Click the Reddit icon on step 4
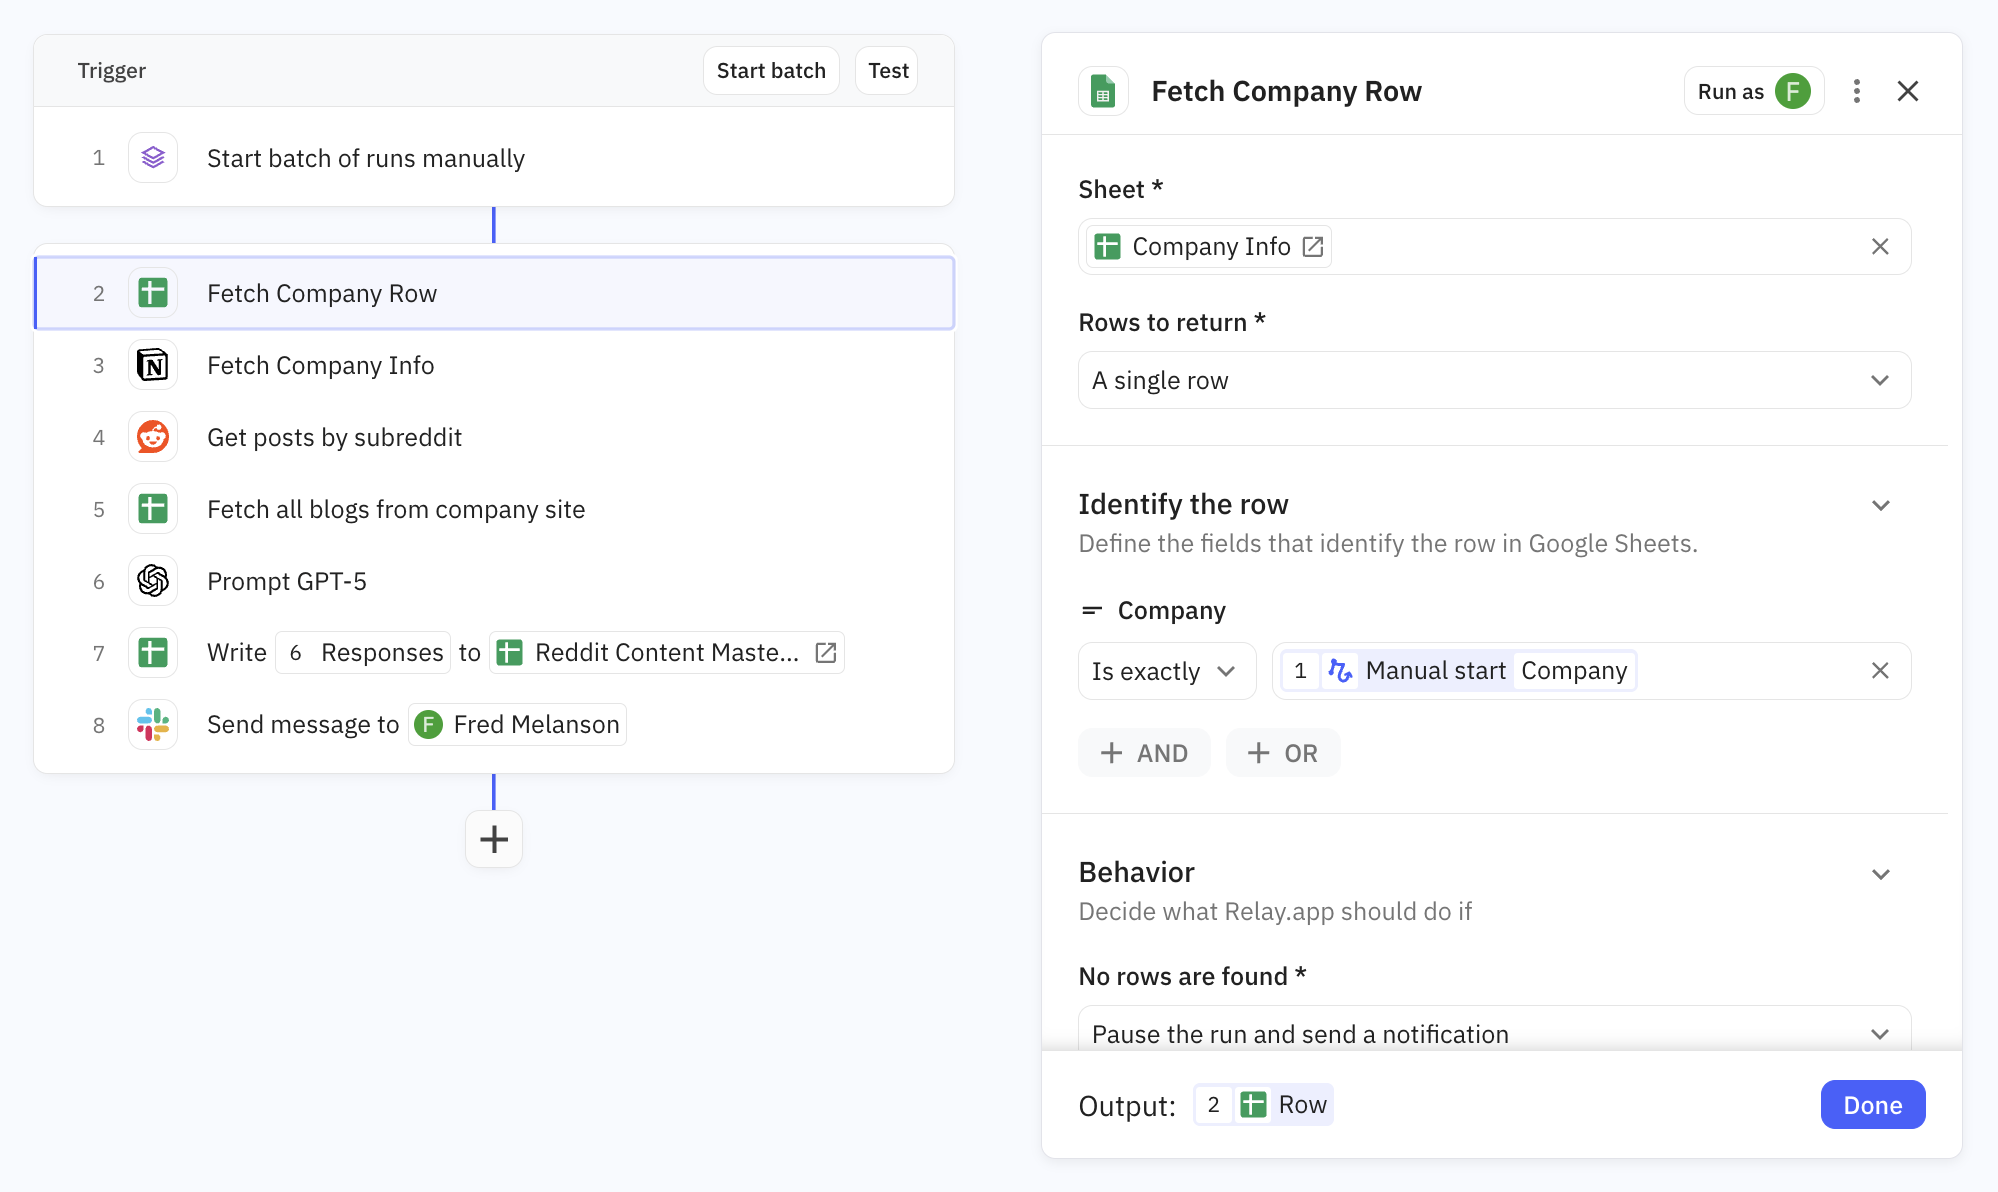 click(153, 438)
